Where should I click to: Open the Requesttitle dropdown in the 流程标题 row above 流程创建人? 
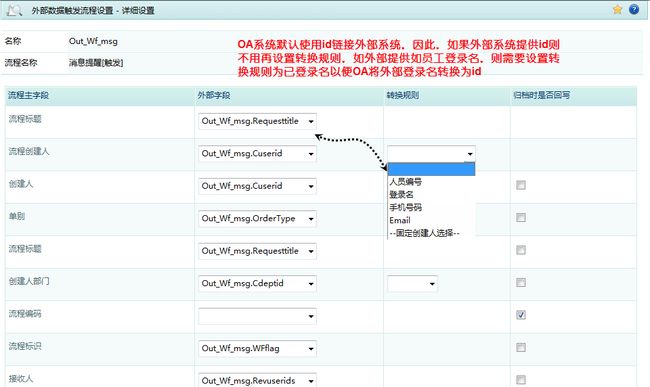[x=257, y=121]
